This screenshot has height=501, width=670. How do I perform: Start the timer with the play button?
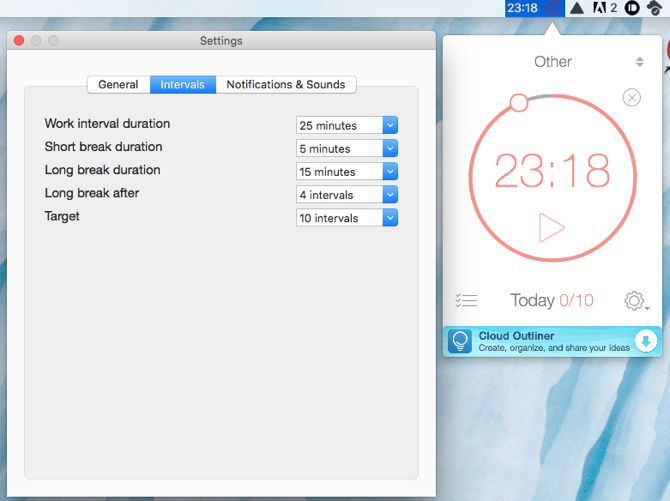[x=551, y=227]
